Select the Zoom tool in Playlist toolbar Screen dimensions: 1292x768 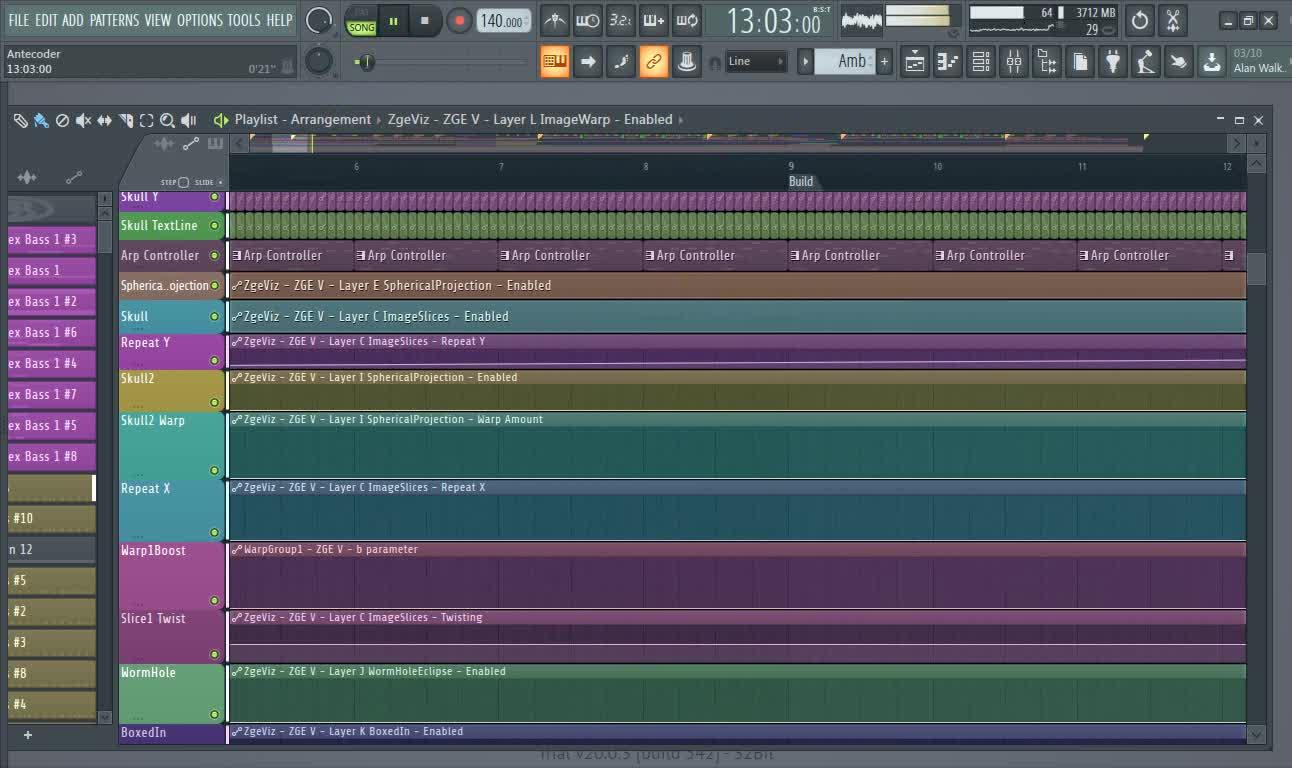pos(167,120)
